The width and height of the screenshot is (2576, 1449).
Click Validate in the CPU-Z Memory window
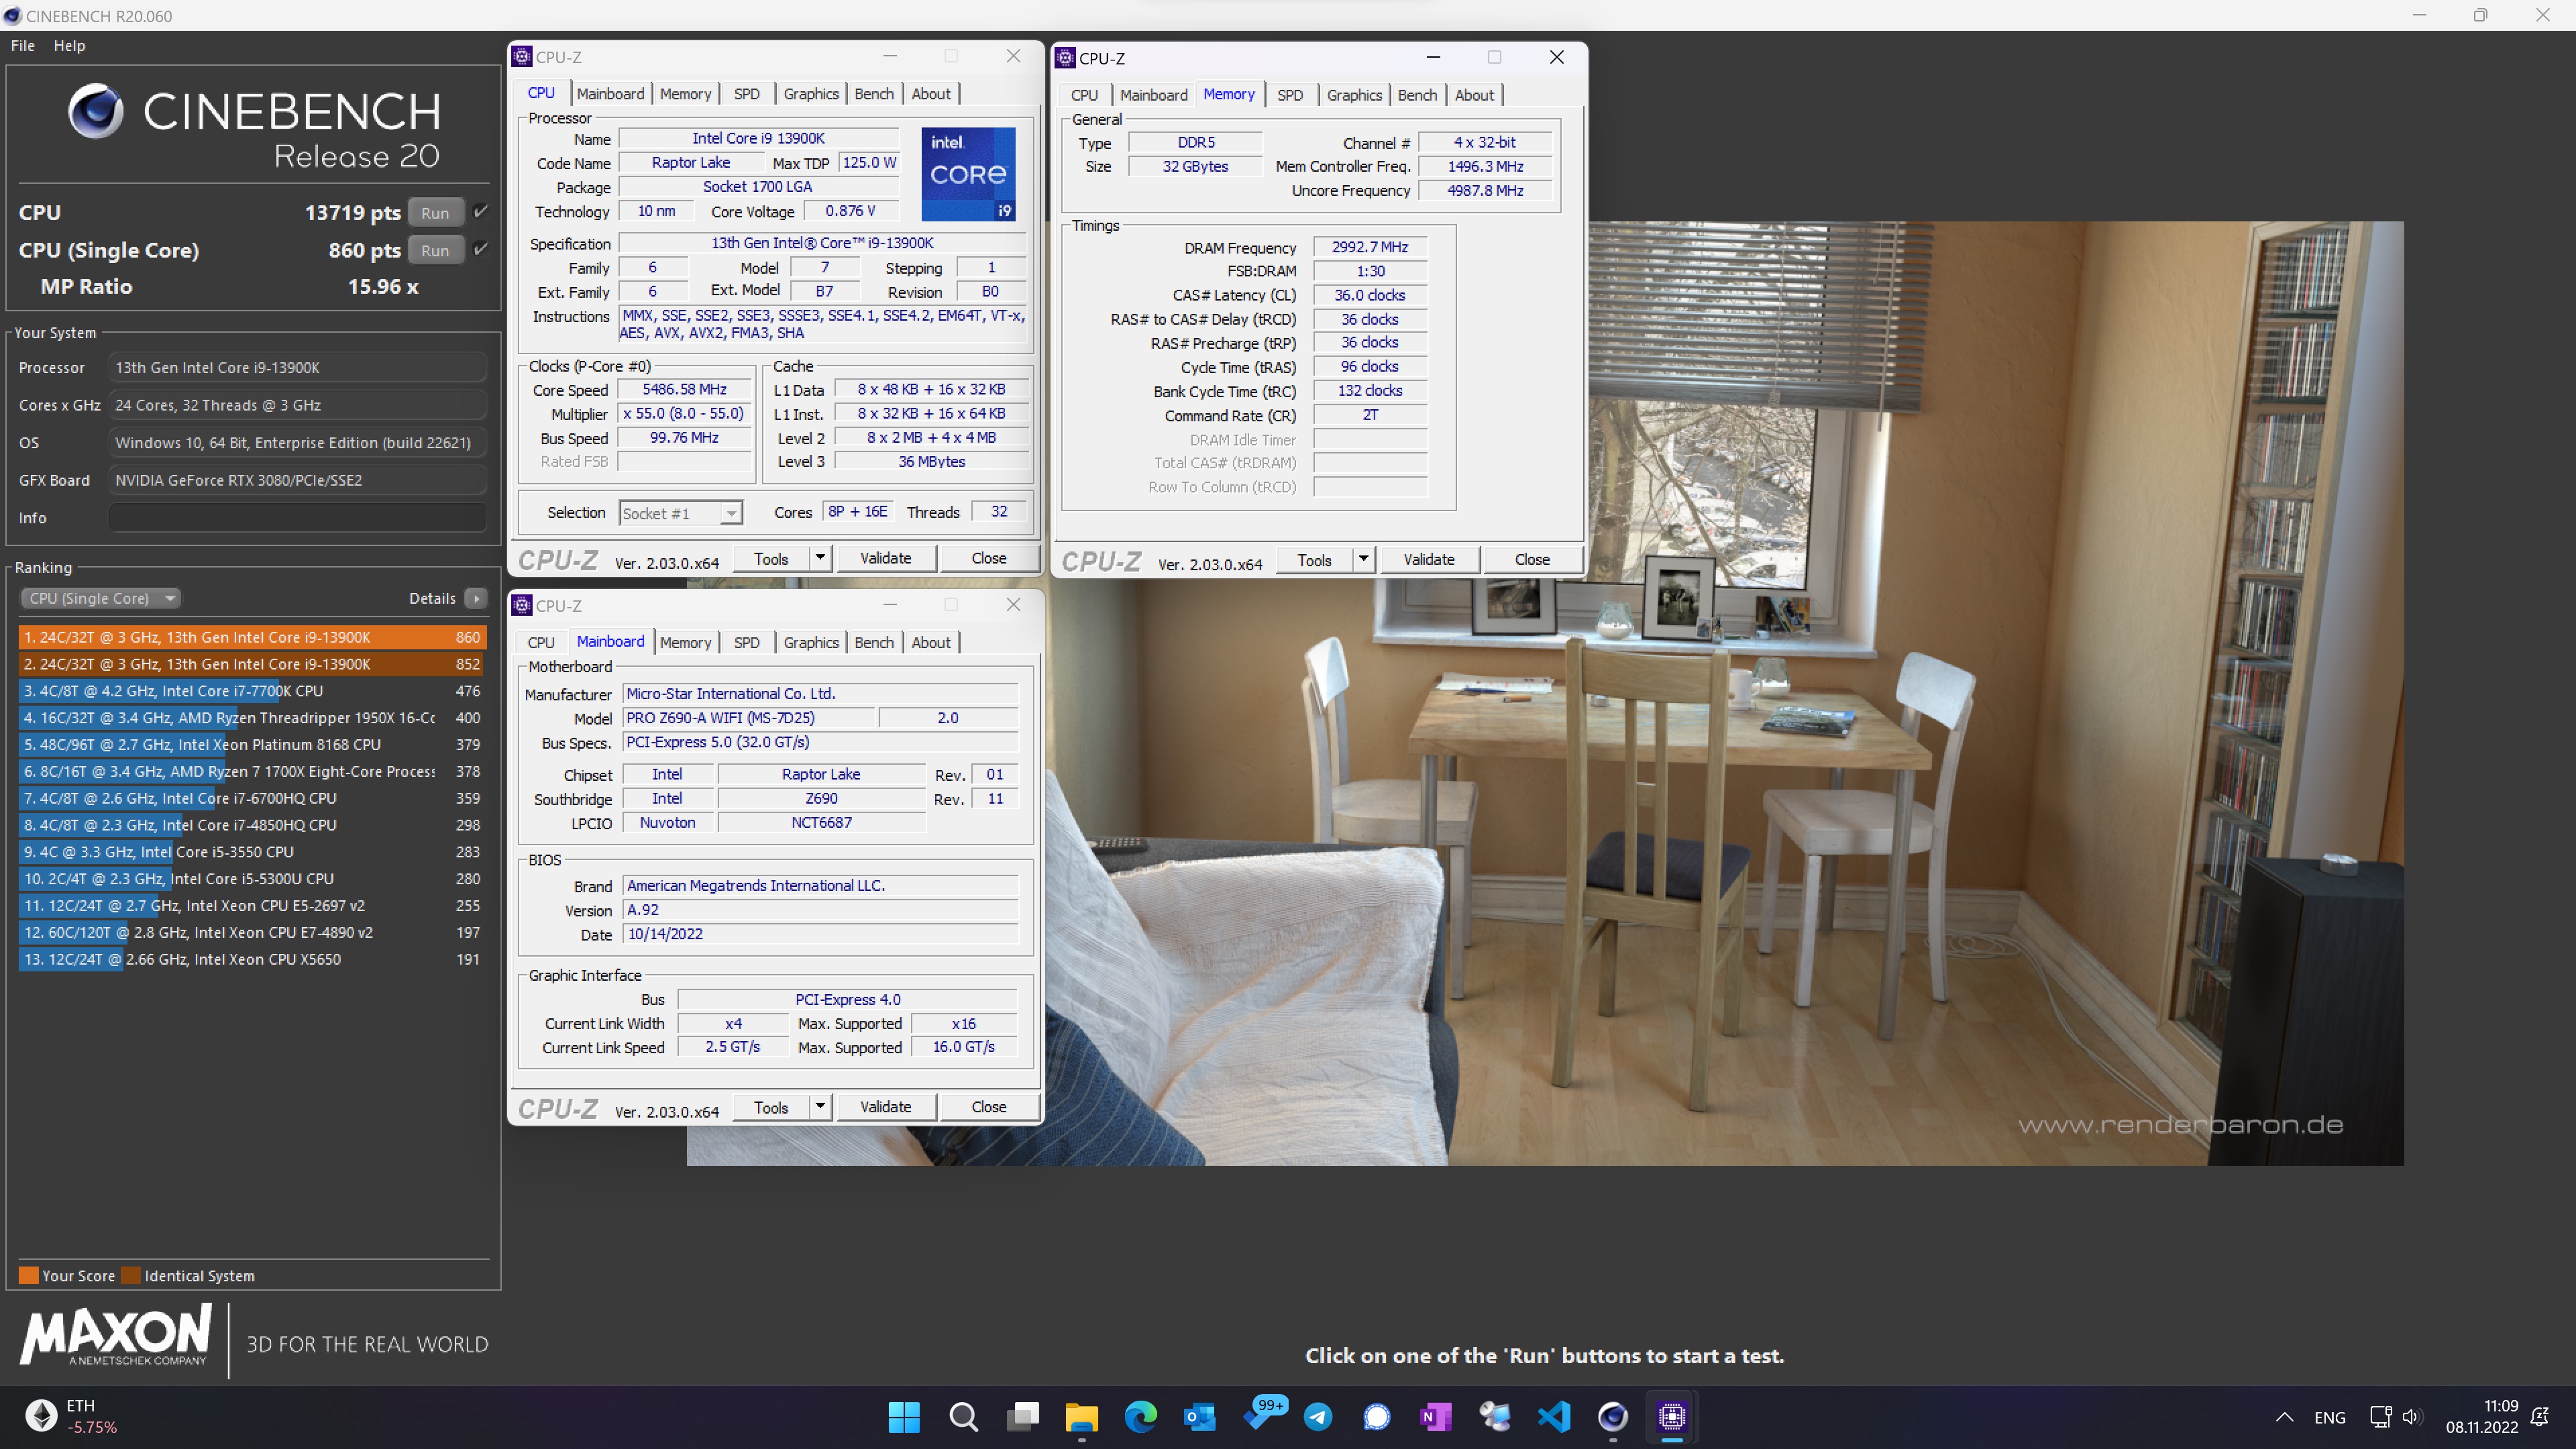(1428, 559)
